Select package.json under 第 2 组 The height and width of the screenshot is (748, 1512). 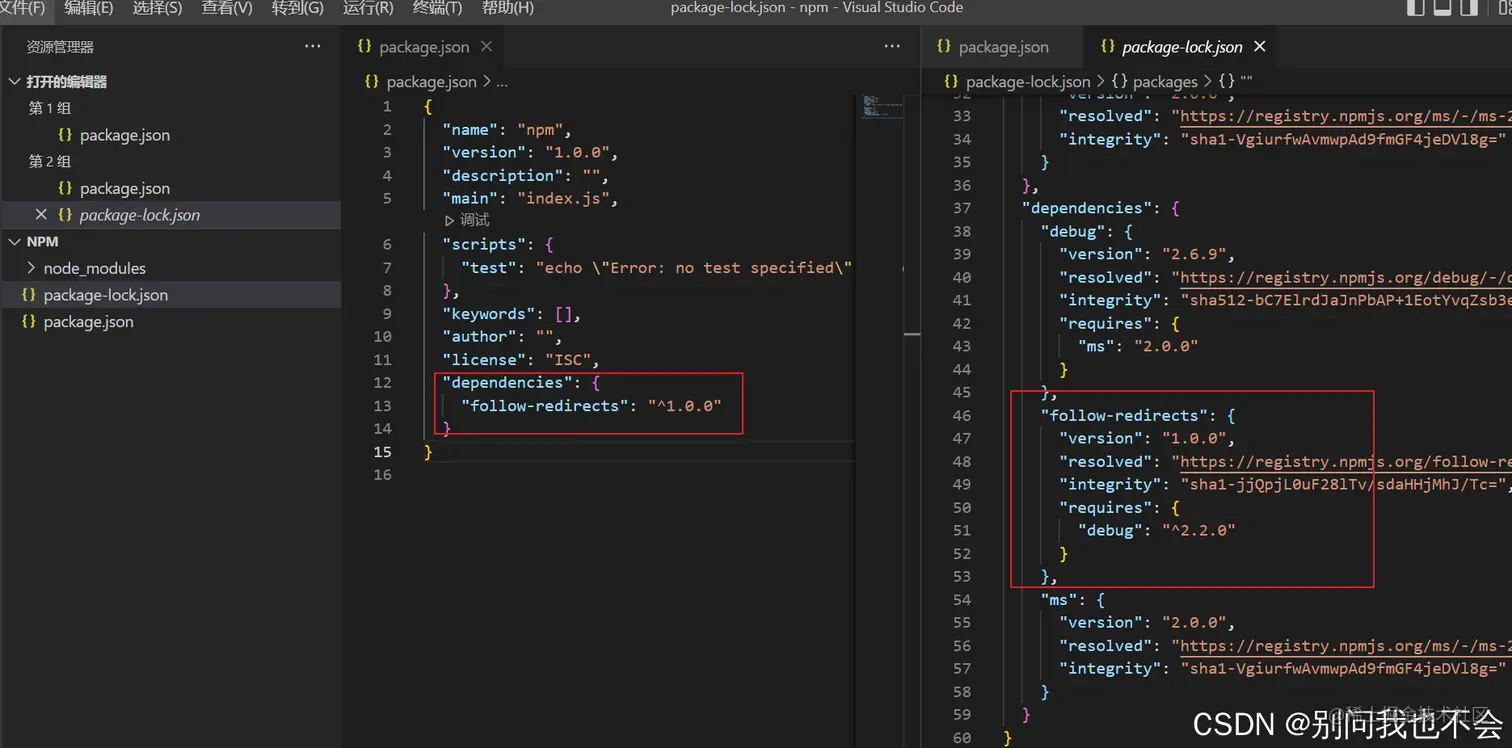[125, 188]
